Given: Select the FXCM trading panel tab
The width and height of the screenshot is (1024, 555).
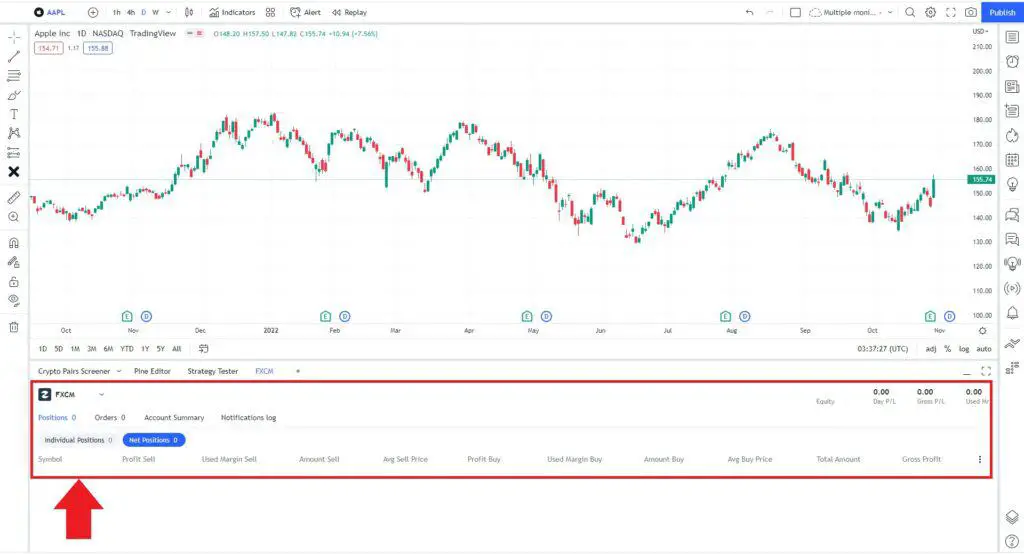Looking at the screenshot, I should pos(264,372).
